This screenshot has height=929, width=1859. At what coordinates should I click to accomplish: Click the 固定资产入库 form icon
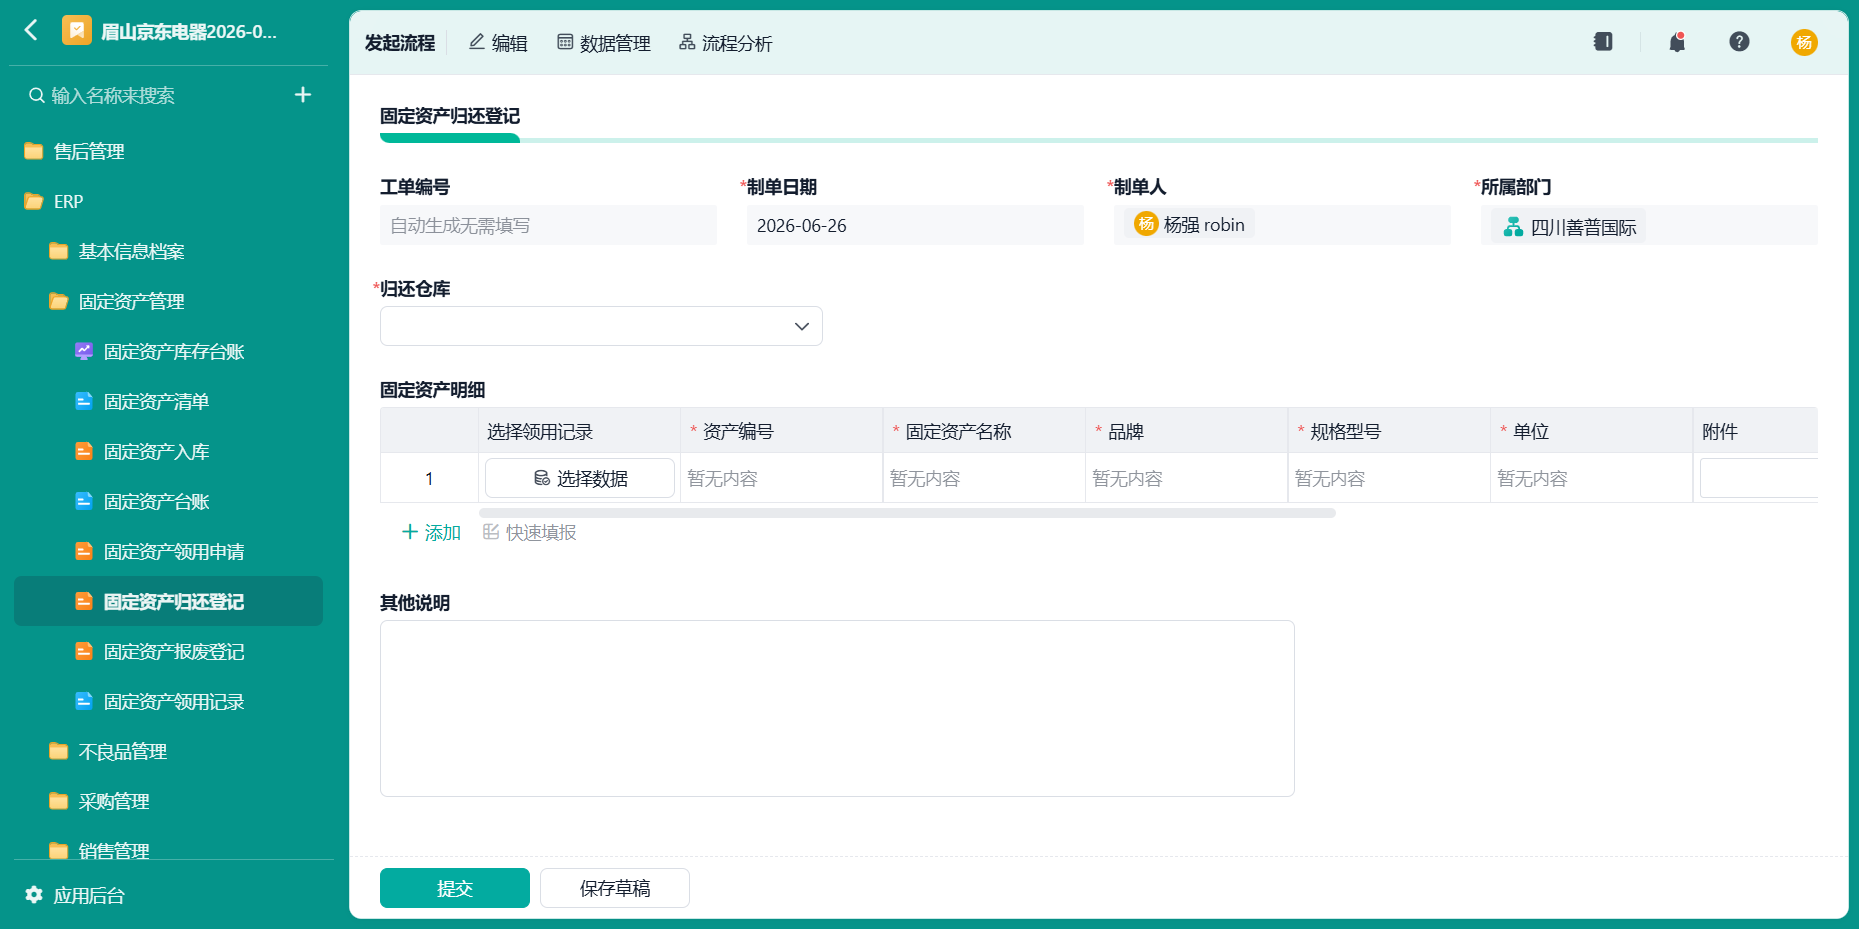pyautogui.click(x=84, y=451)
